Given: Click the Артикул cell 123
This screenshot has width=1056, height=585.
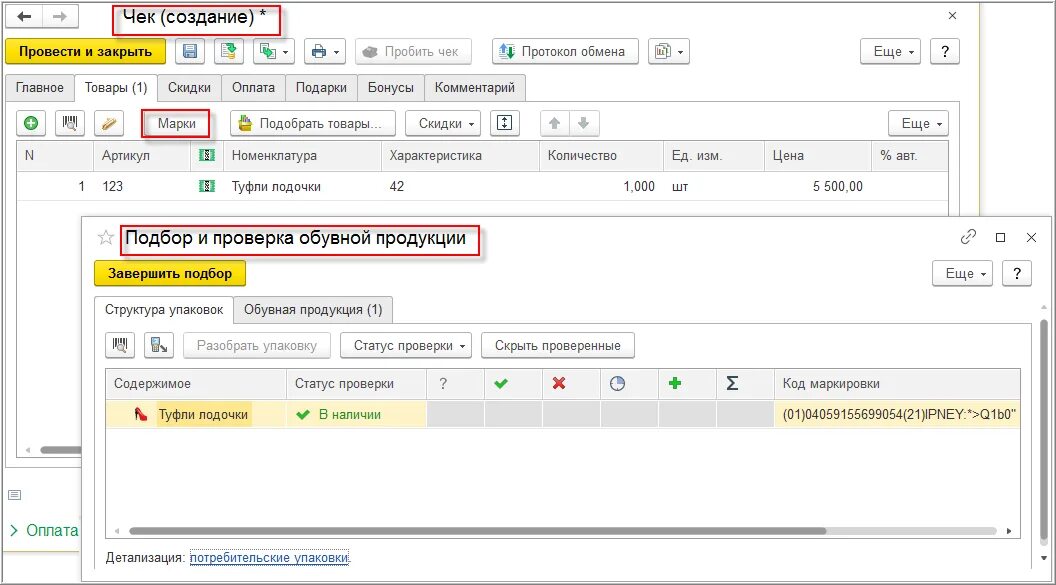Looking at the screenshot, I should tap(142, 186).
